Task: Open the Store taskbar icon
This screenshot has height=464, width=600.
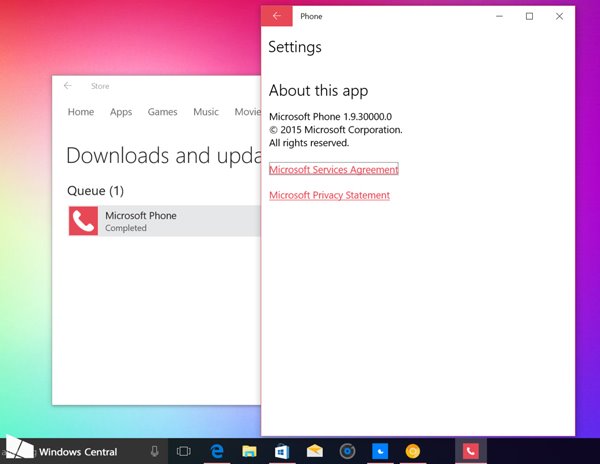Action: tap(282, 451)
